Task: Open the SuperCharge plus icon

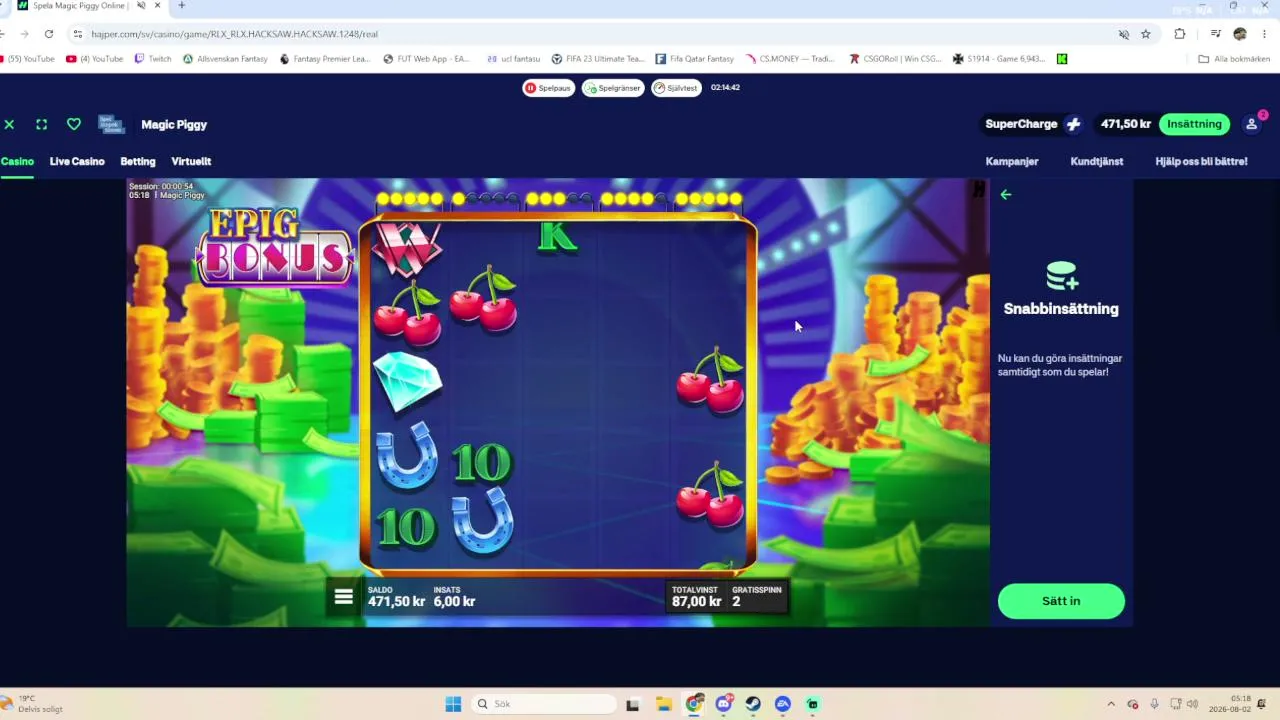Action: point(1073,124)
